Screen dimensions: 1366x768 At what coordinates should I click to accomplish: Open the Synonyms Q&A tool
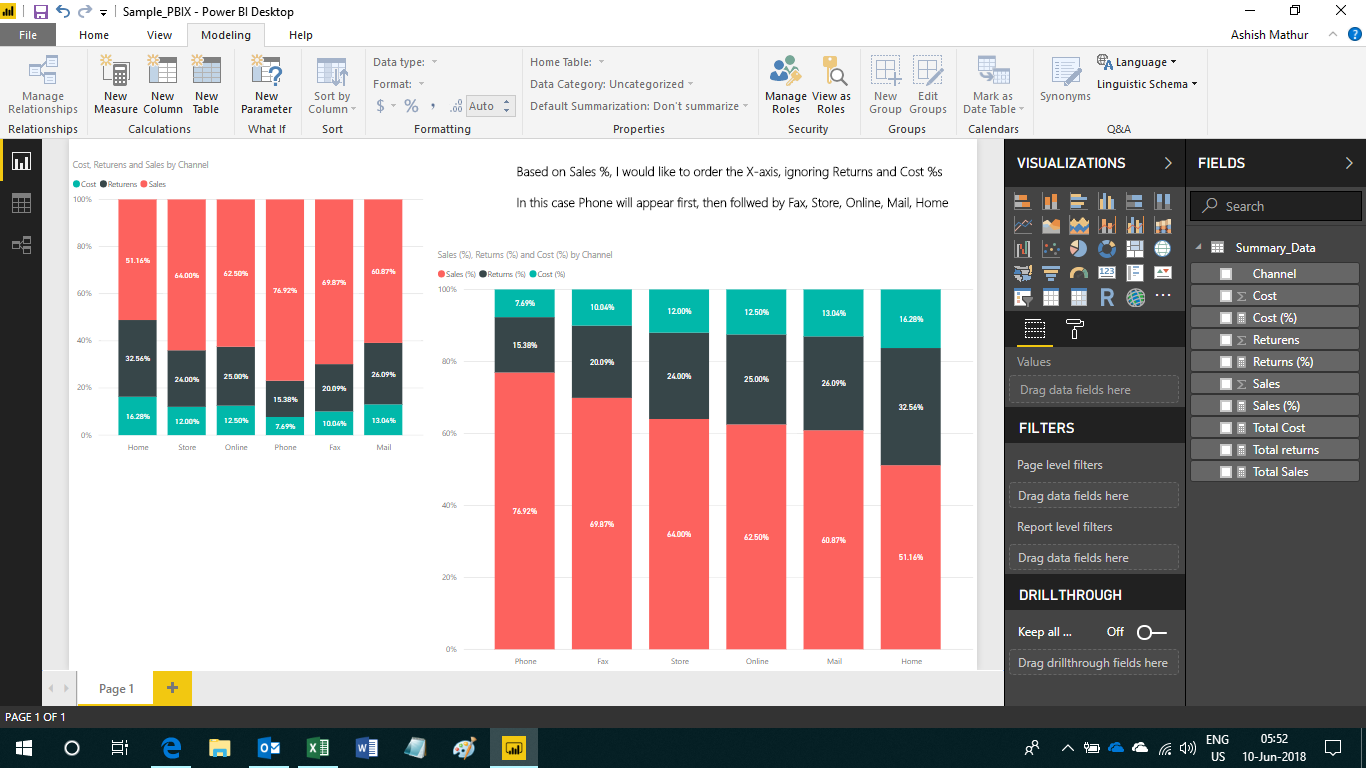click(x=1065, y=80)
